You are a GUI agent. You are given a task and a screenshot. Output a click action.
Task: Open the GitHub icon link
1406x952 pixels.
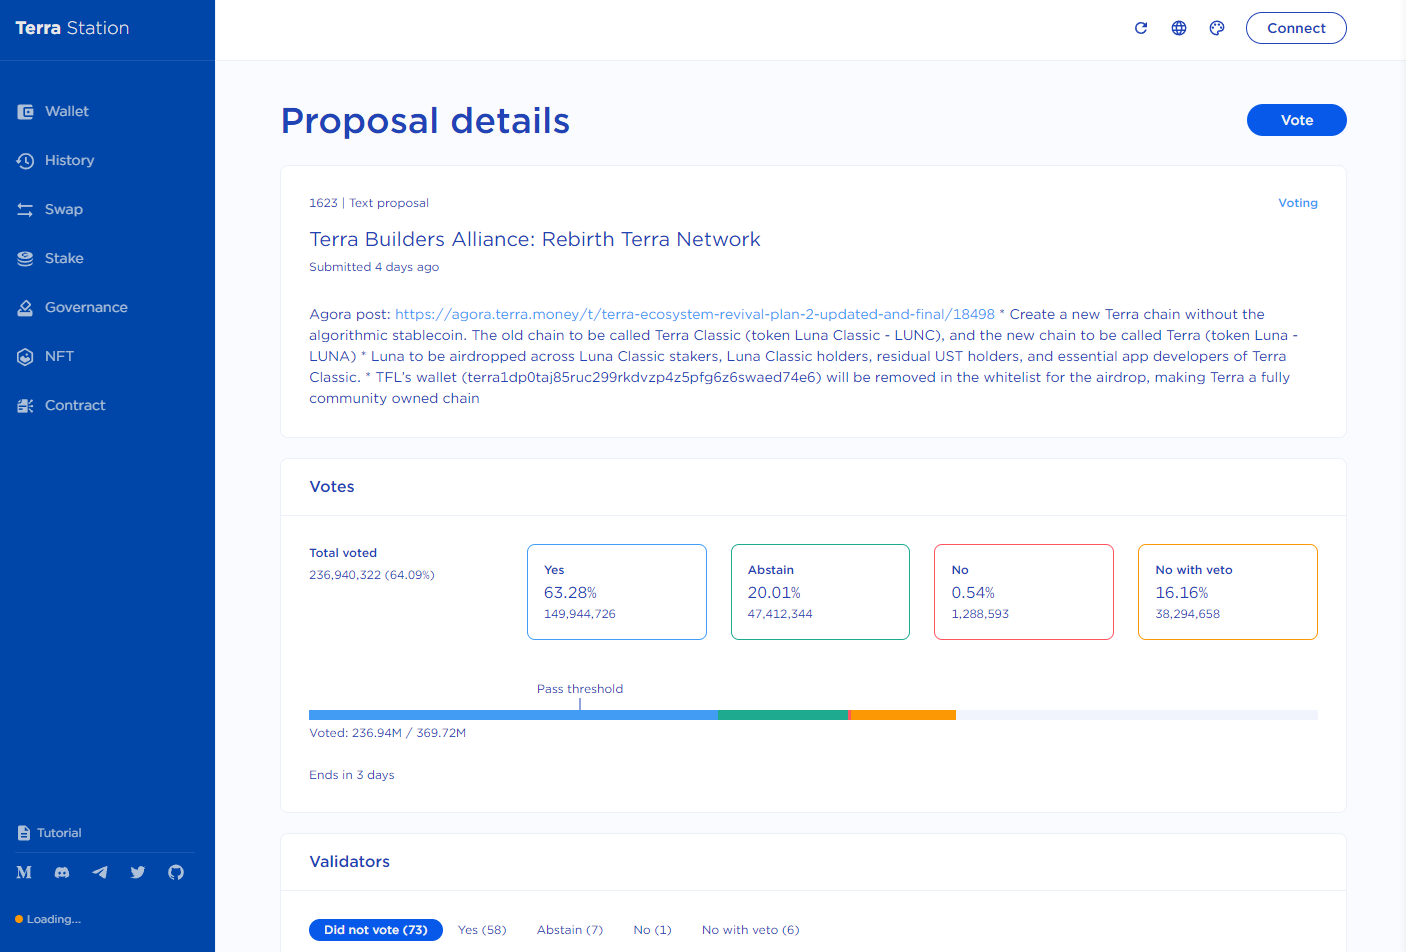[176, 872]
